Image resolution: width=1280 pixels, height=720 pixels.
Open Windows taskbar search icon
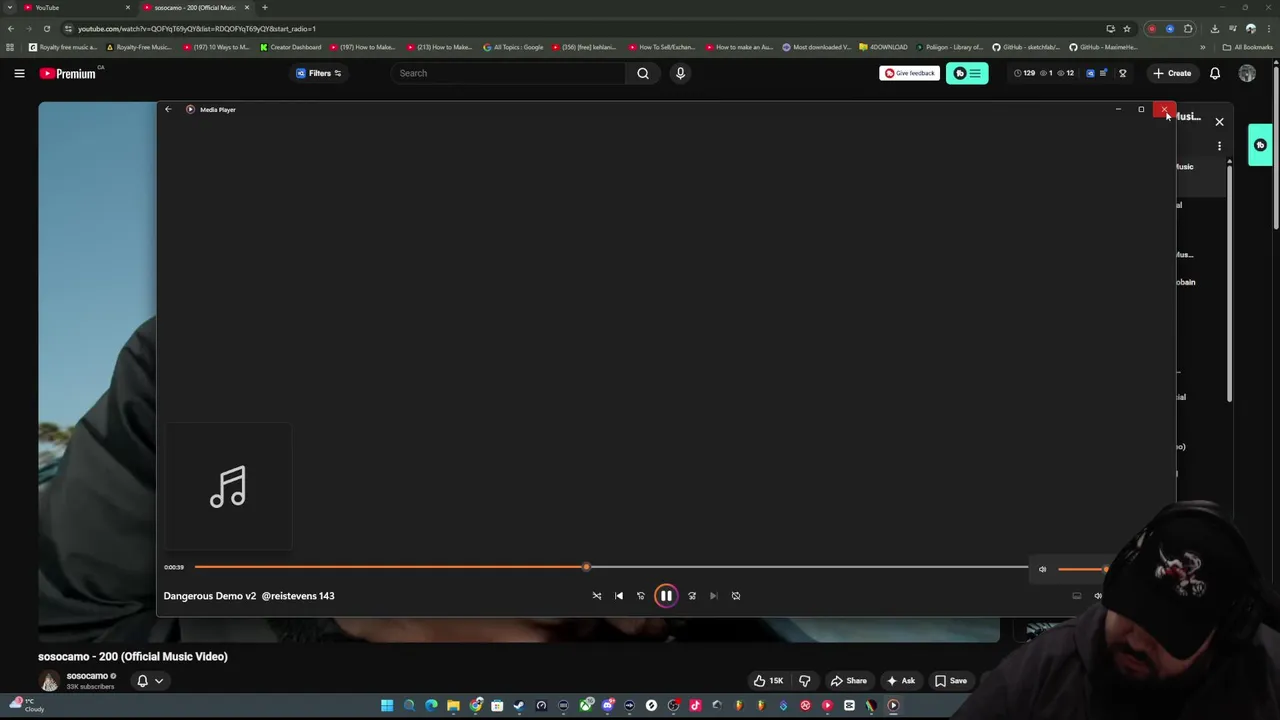point(409,706)
